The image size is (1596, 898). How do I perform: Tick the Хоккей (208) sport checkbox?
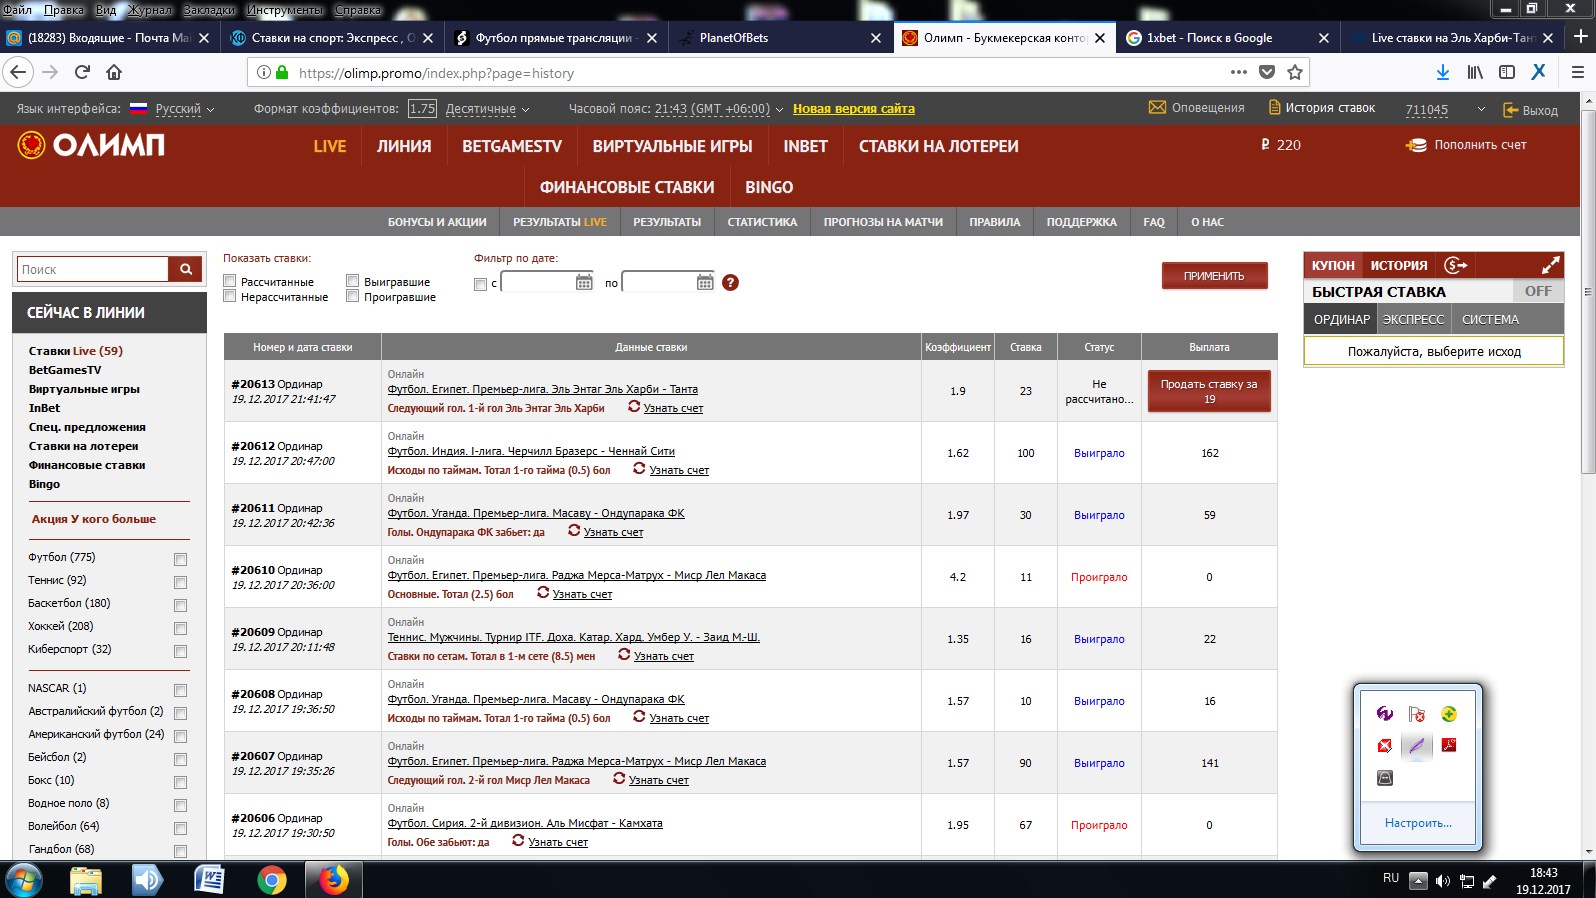180,628
